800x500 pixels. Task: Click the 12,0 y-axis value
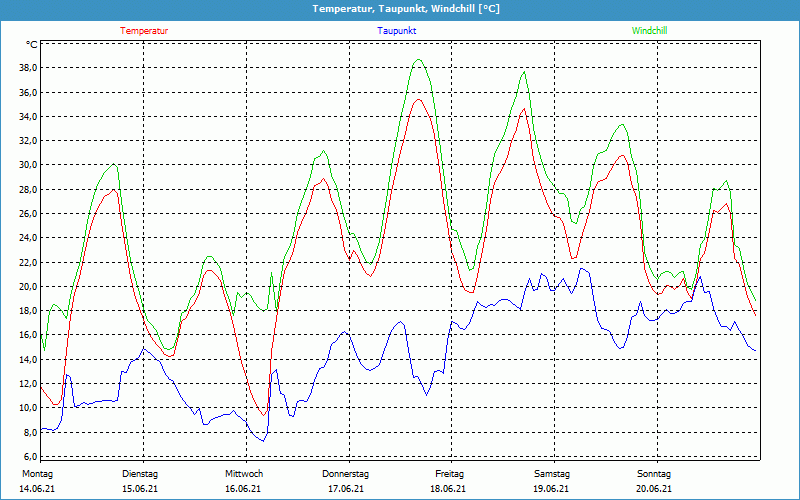click(28, 383)
